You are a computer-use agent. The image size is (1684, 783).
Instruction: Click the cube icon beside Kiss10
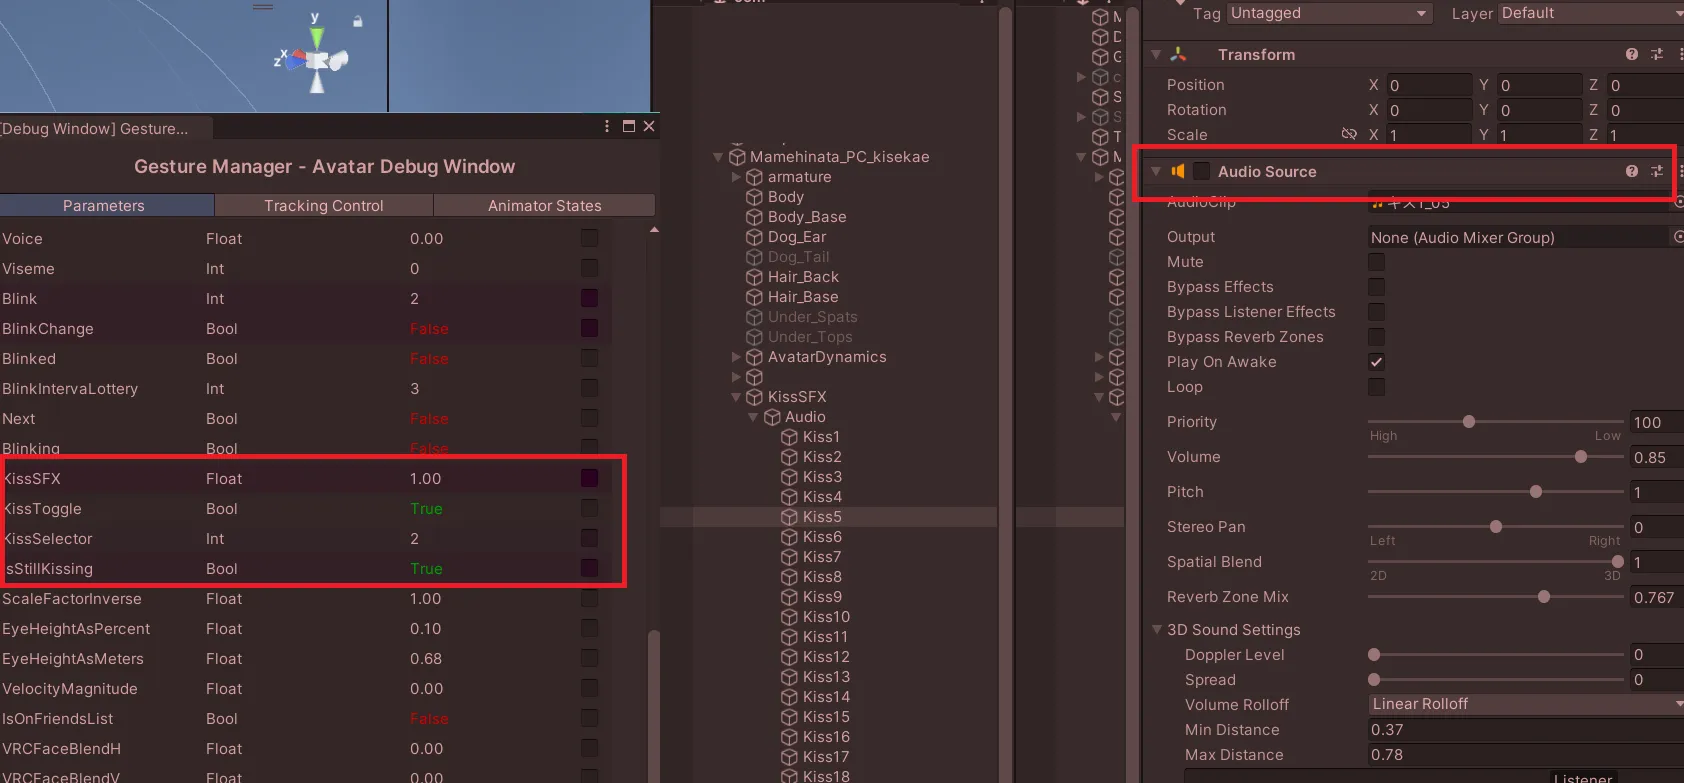(790, 617)
